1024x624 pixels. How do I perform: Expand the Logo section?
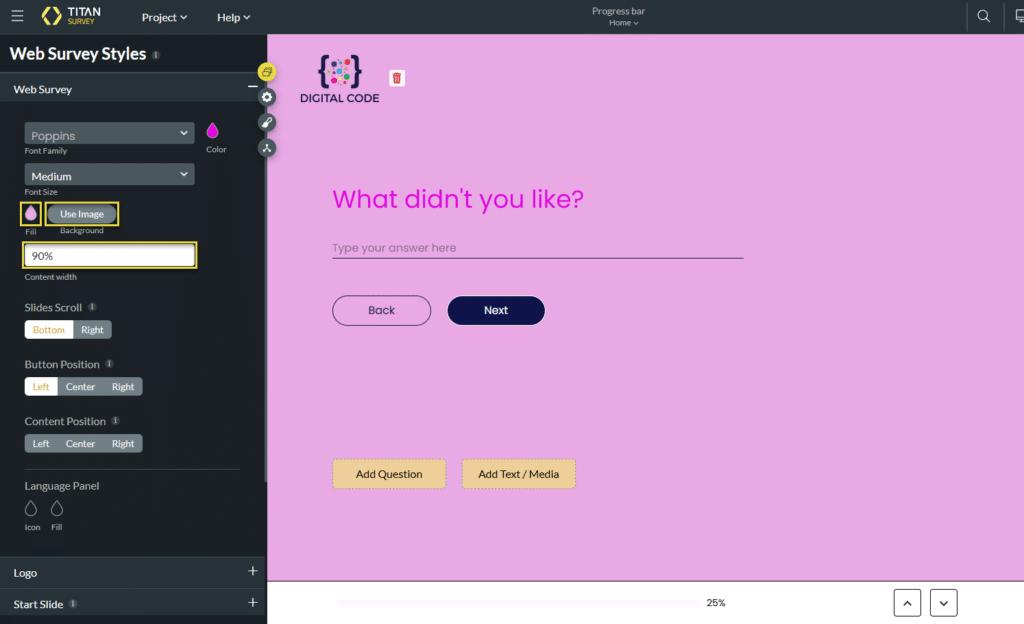point(252,572)
